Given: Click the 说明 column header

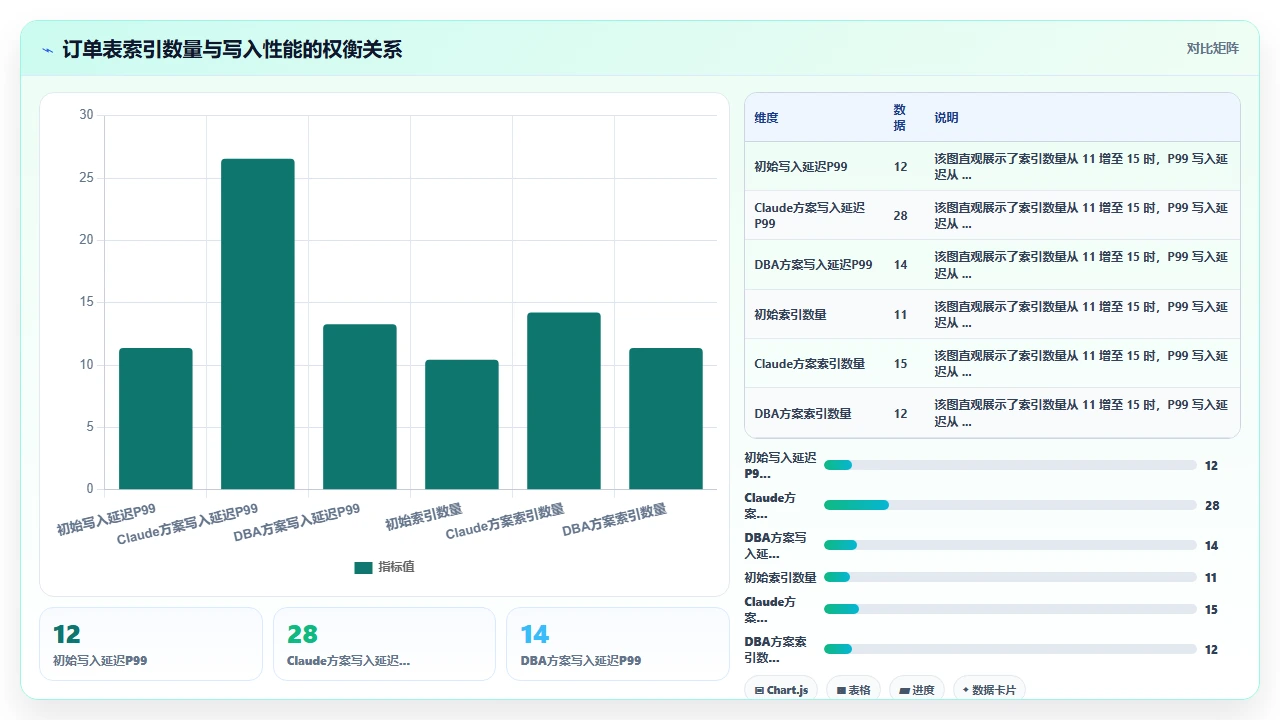Looking at the screenshot, I should pyautogui.click(x=947, y=118).
